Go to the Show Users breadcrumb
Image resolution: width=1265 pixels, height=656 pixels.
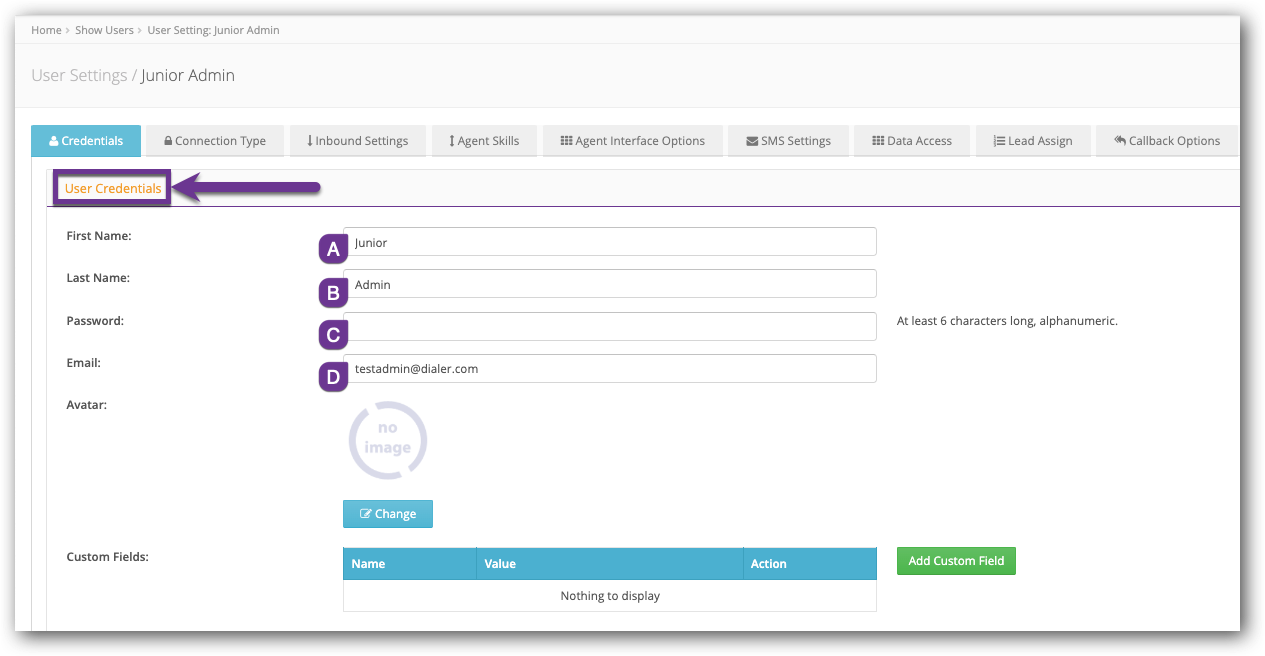(104, 30)
